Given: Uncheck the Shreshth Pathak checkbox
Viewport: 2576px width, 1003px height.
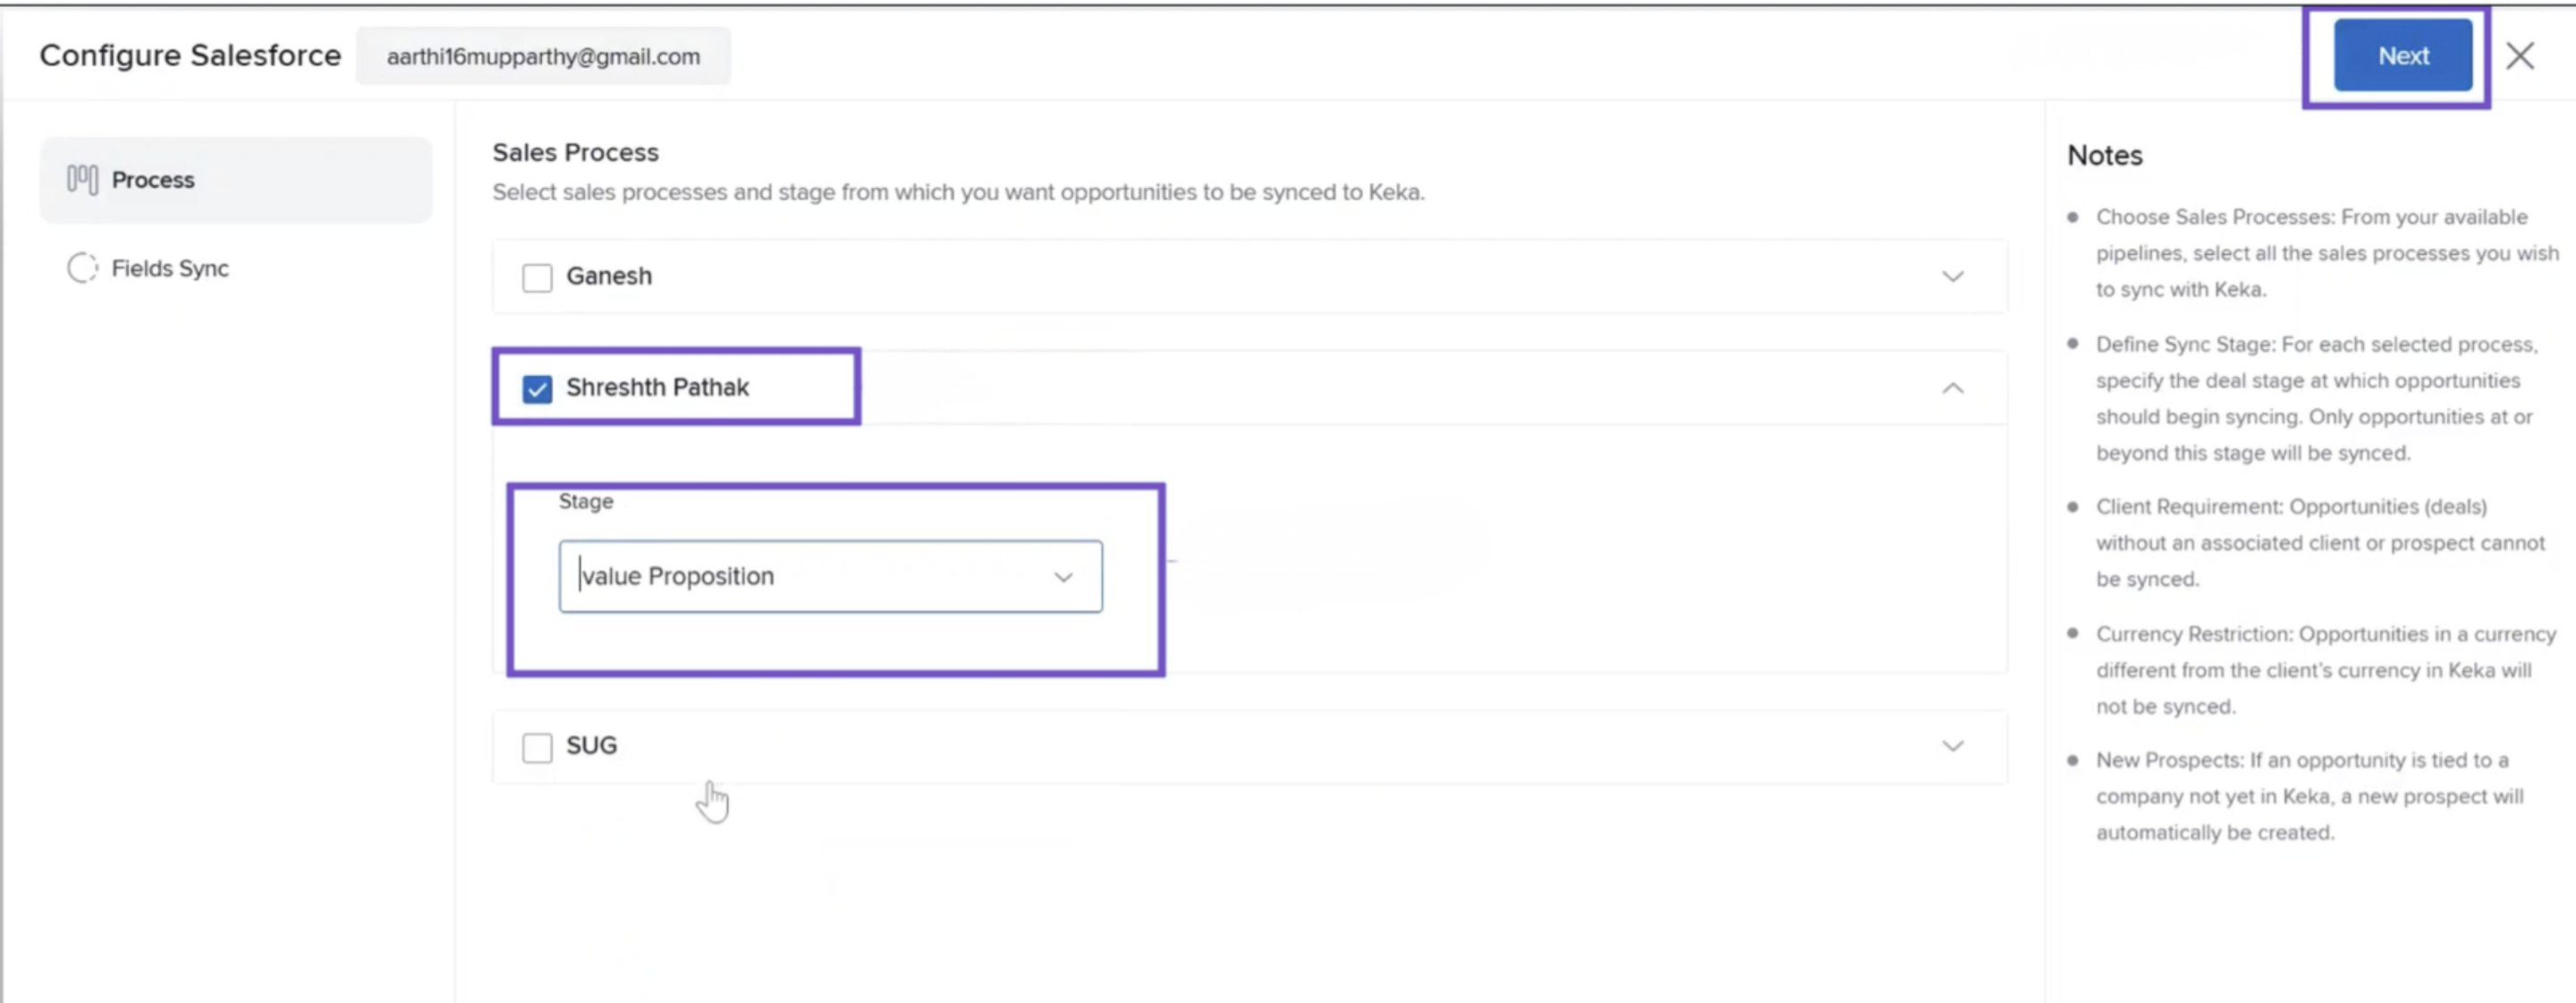Looking at the screenshot, I should click(537, 388).
